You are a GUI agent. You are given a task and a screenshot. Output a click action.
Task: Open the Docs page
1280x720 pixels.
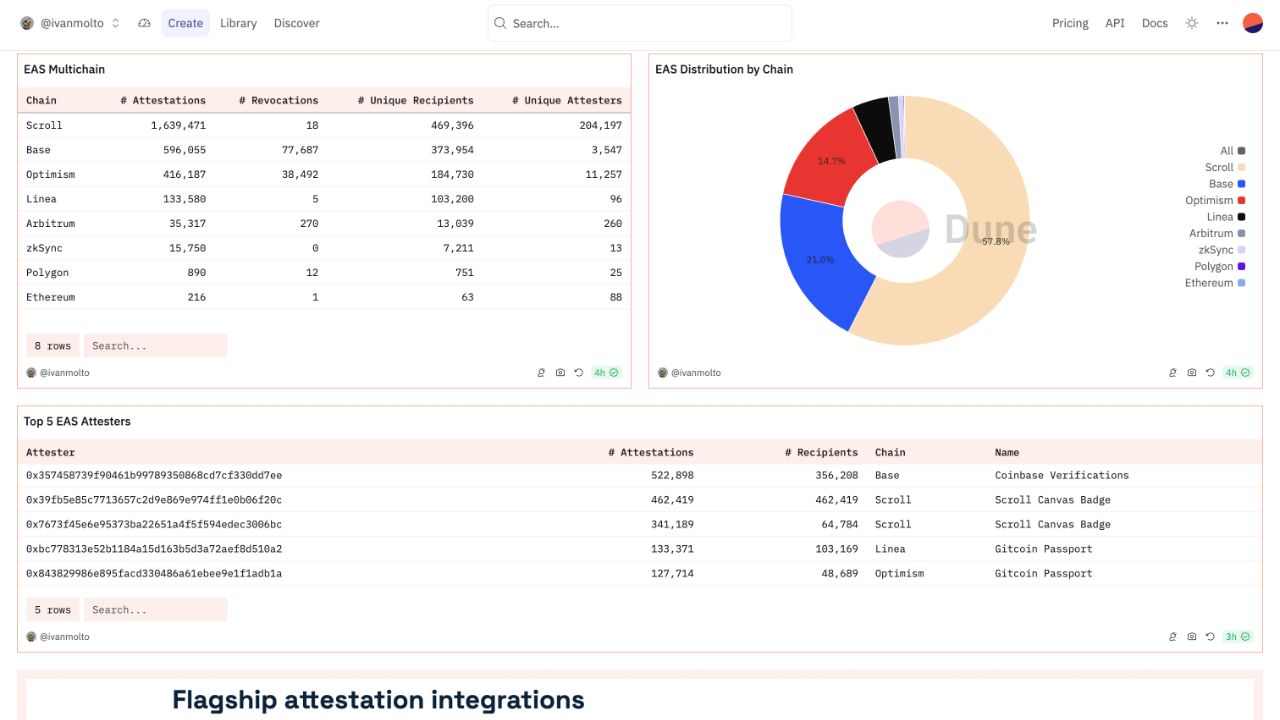click(1155, 23)
